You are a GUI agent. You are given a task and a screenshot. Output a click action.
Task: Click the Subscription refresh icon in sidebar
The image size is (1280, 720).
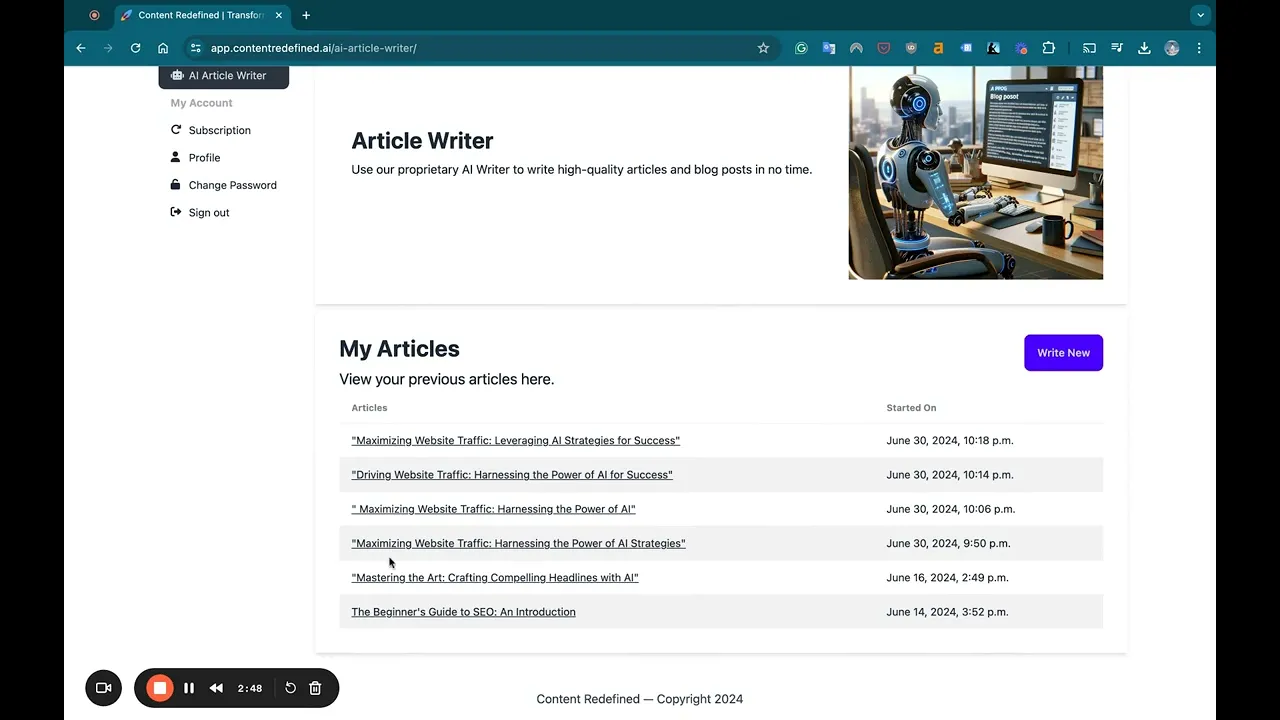tap(176, 130)
